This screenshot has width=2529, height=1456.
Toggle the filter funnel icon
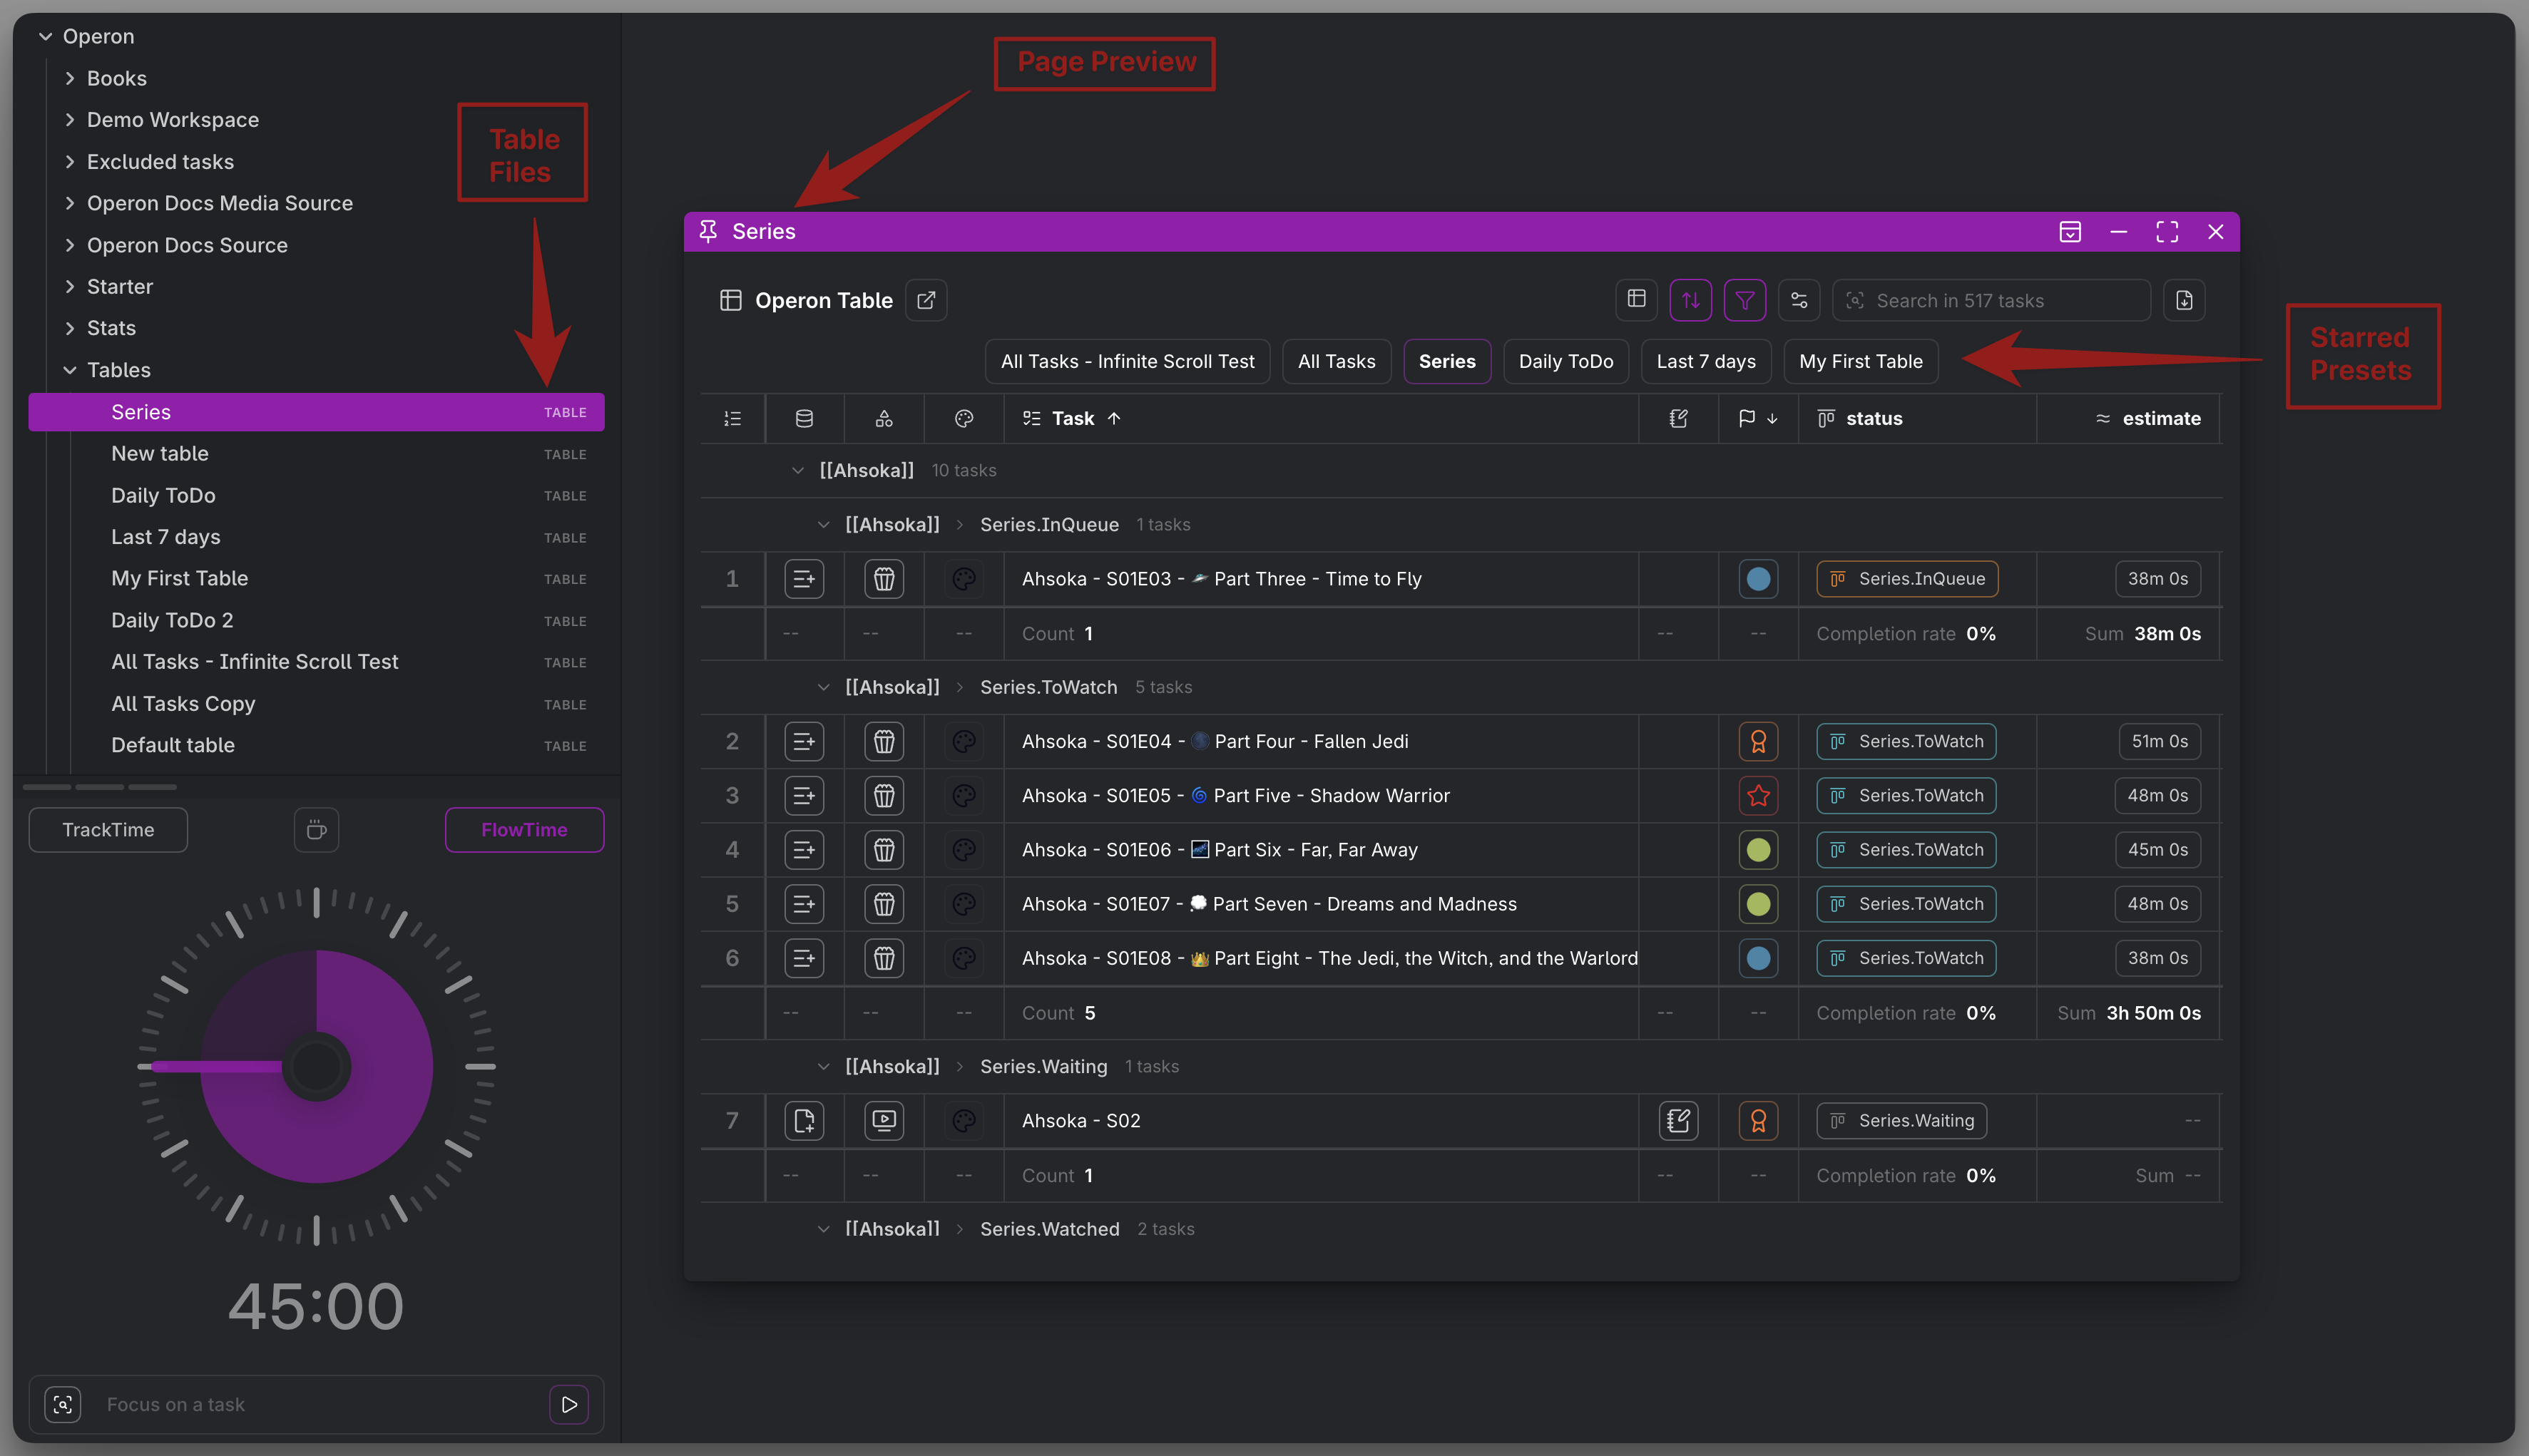(x=1745, y=300)
